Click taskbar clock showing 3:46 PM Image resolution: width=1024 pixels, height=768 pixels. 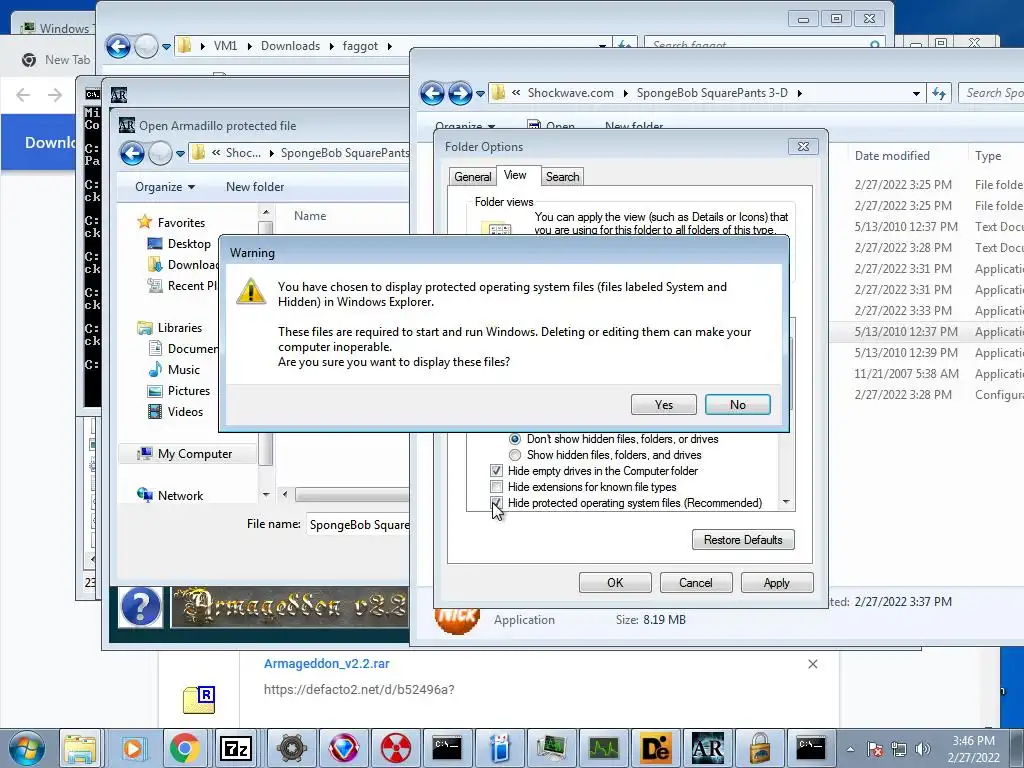973,748
